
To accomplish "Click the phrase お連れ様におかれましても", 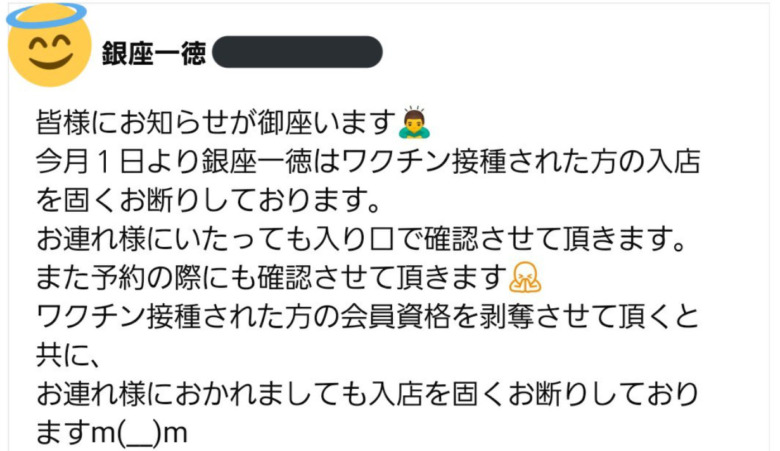I will pos(201,394).
